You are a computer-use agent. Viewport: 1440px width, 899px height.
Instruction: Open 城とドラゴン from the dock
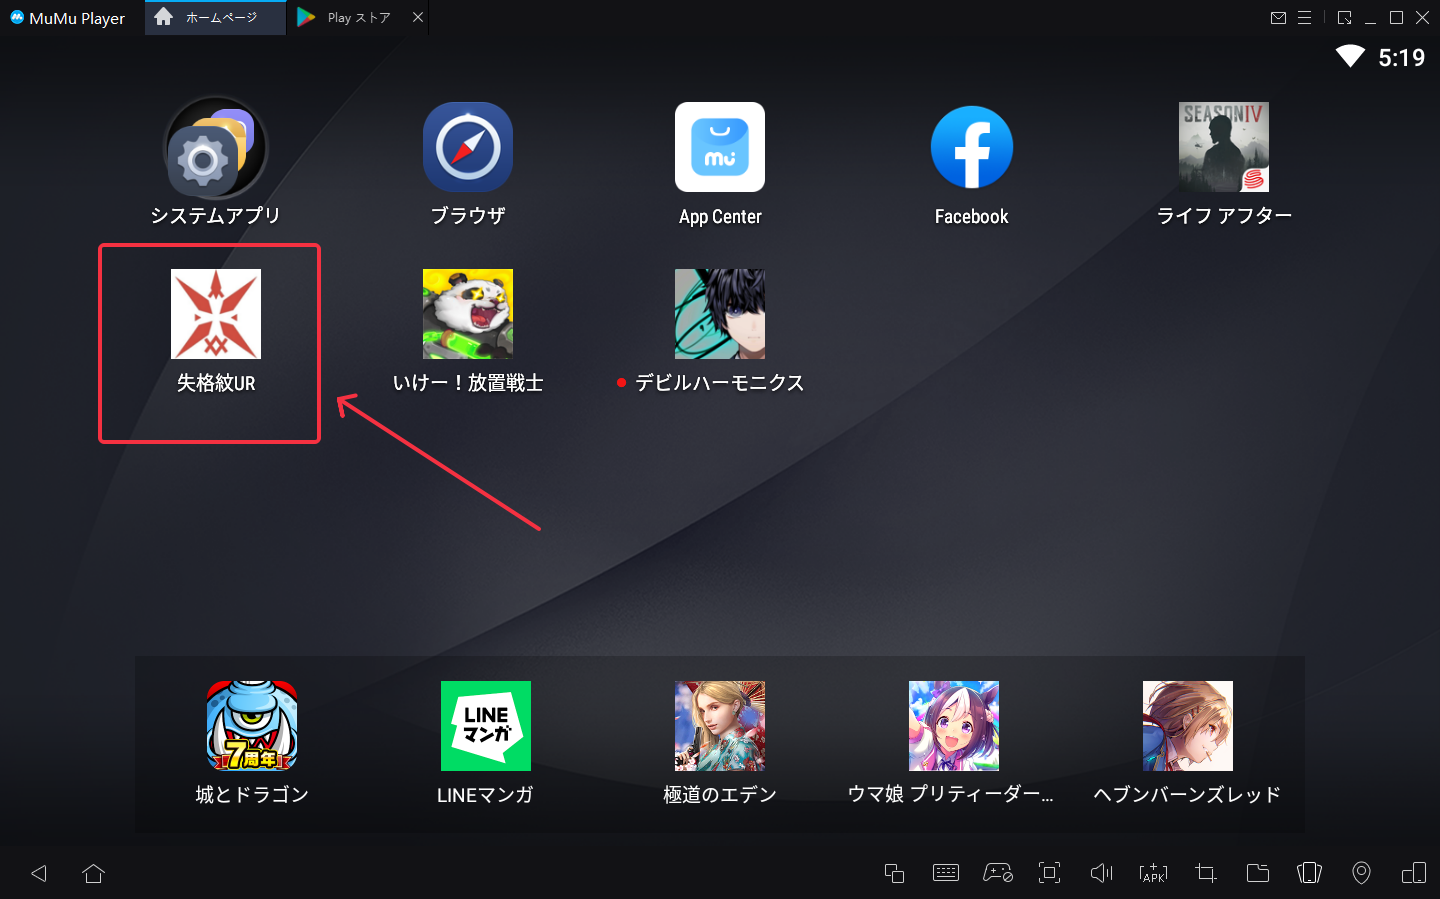tap(252, 726)
